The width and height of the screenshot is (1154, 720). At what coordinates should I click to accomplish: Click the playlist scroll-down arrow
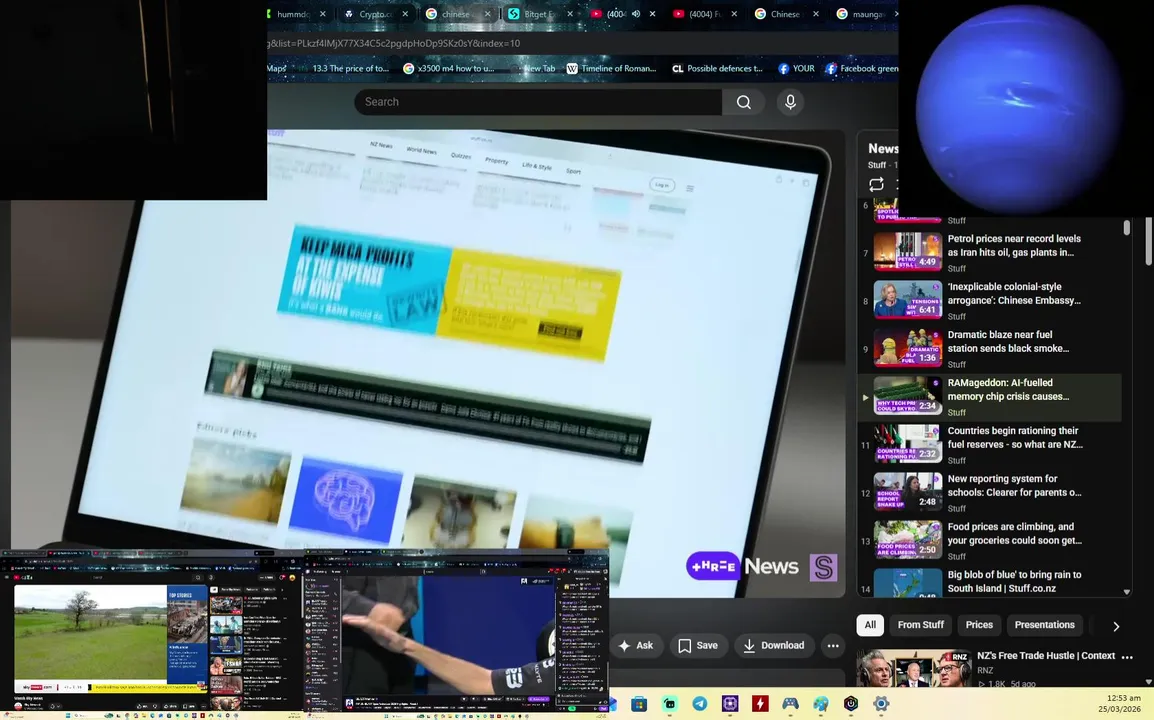tap(1127, 592)
